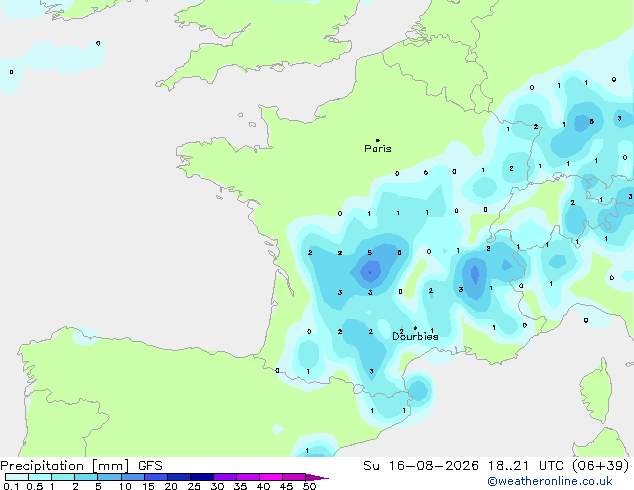Click the '0.1' legend scale value
Screen dimensions: 634x490
[x=11, y=486]
